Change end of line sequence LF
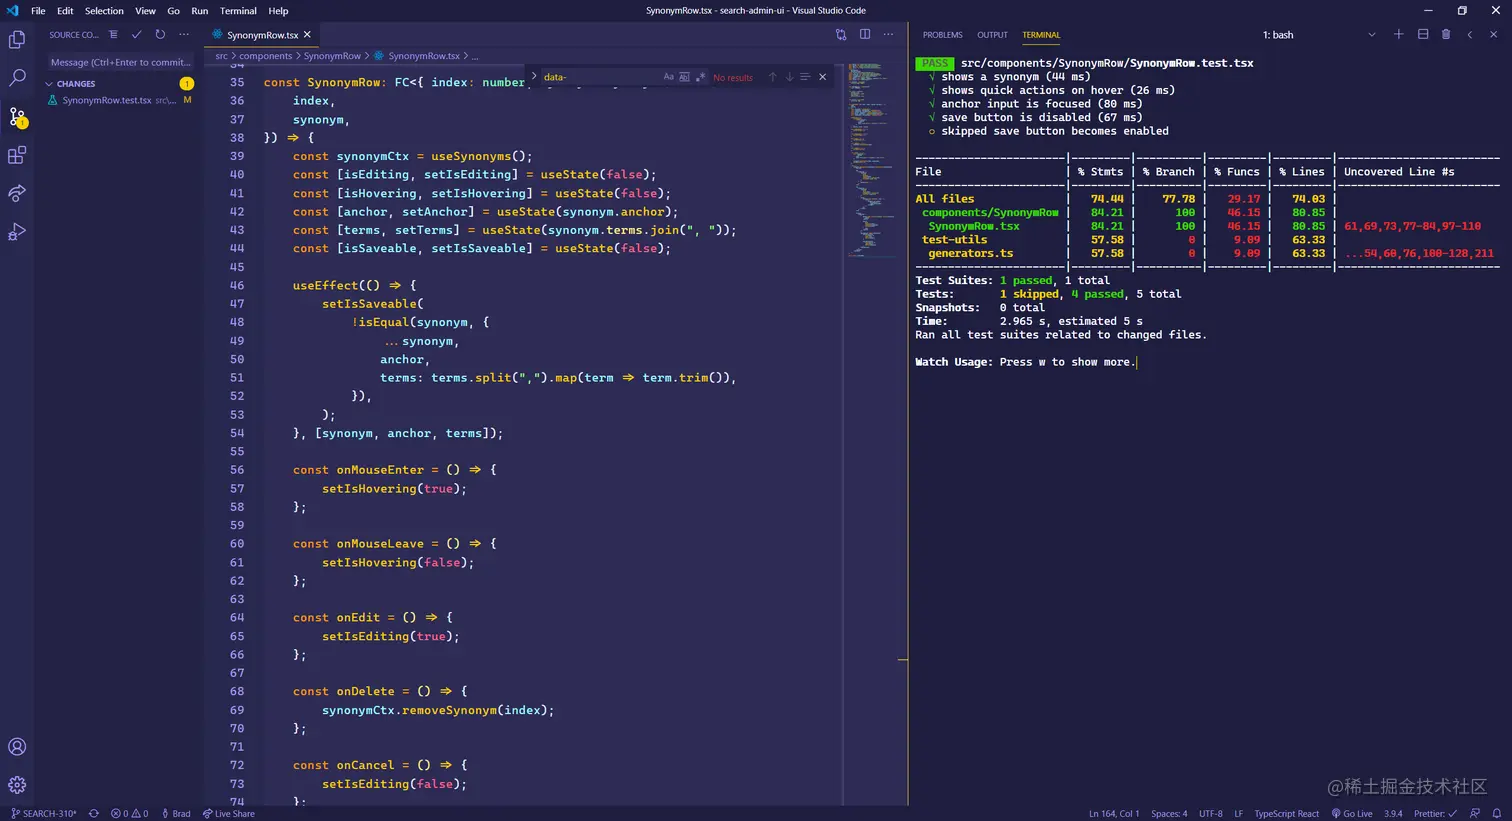Viewport: 1512px width, 821px height. click(x=1238, y=814)
